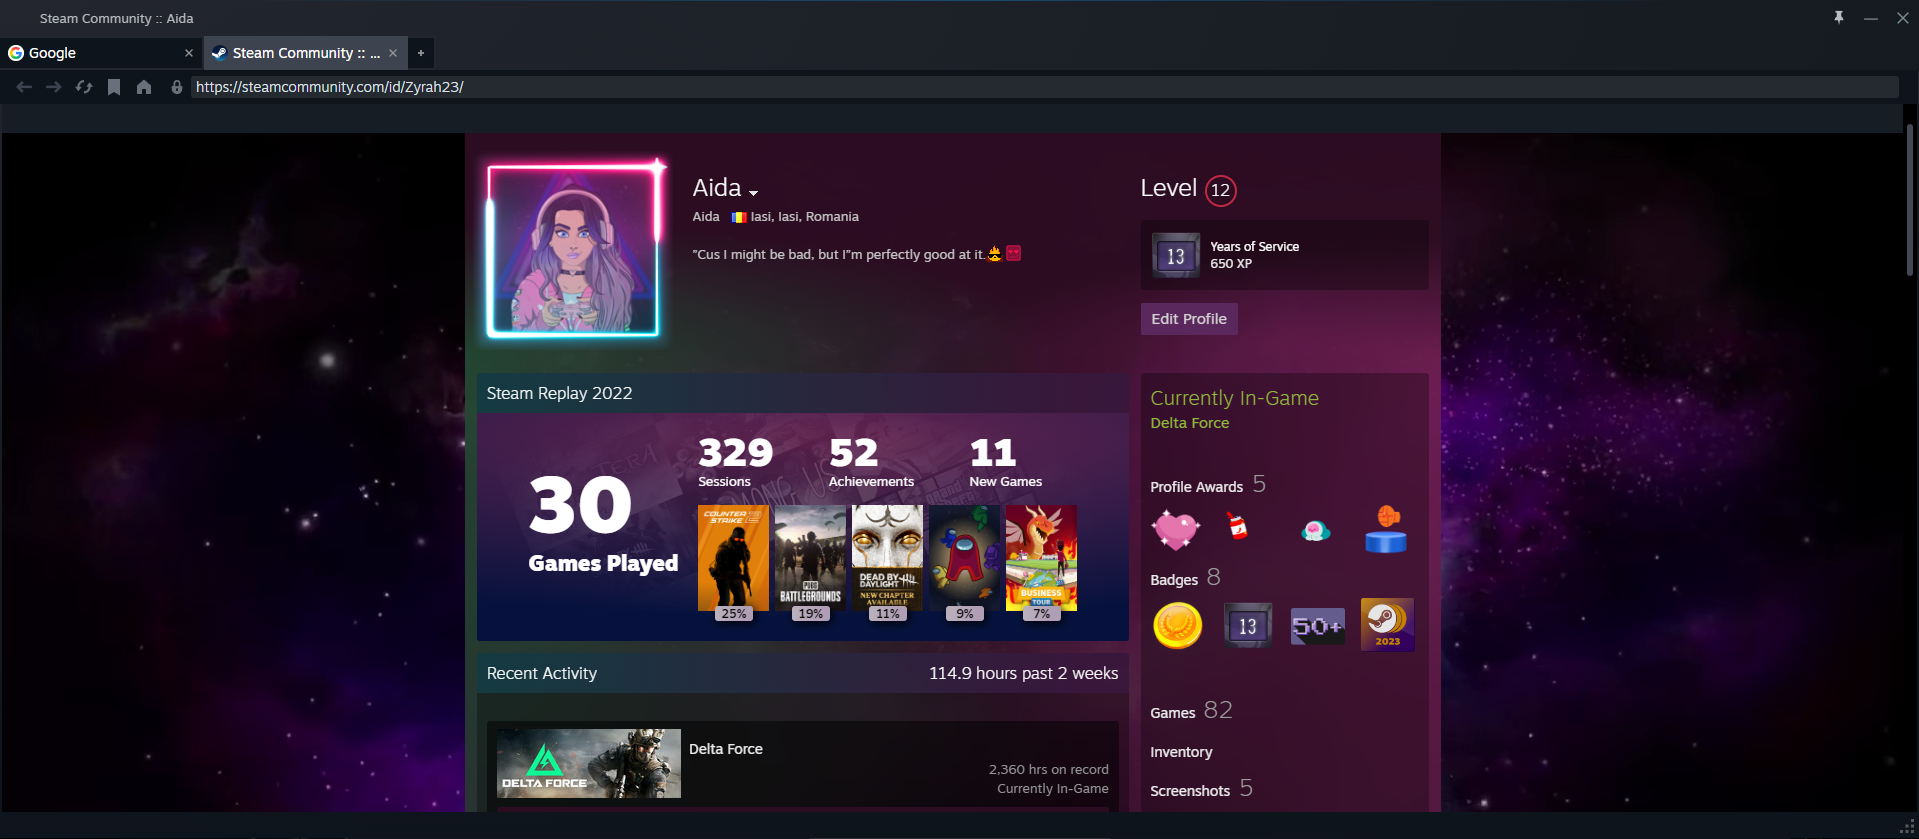Open the Inventory link
The height and width of the screenshot is (839, 1919).
pyautogui.click(x=1181, y=752)
